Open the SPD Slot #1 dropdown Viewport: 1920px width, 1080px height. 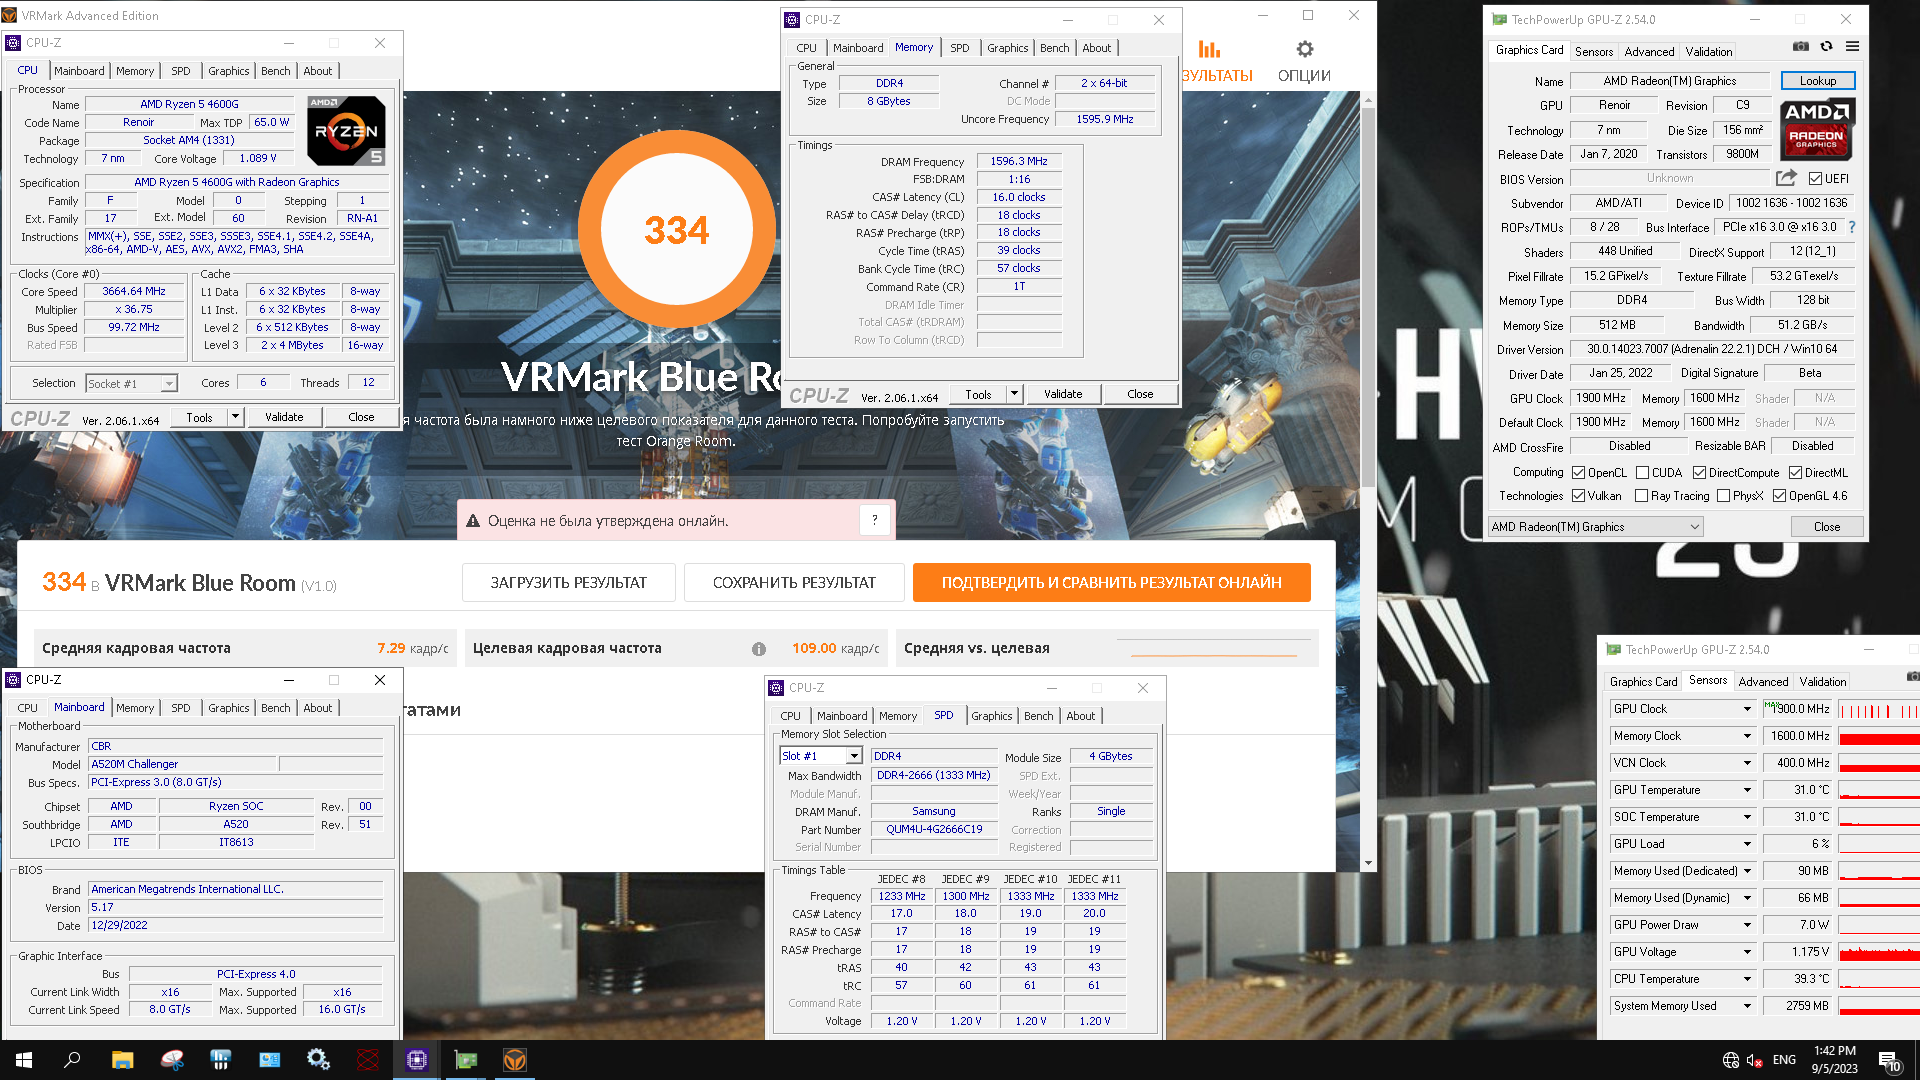point(820,756)
